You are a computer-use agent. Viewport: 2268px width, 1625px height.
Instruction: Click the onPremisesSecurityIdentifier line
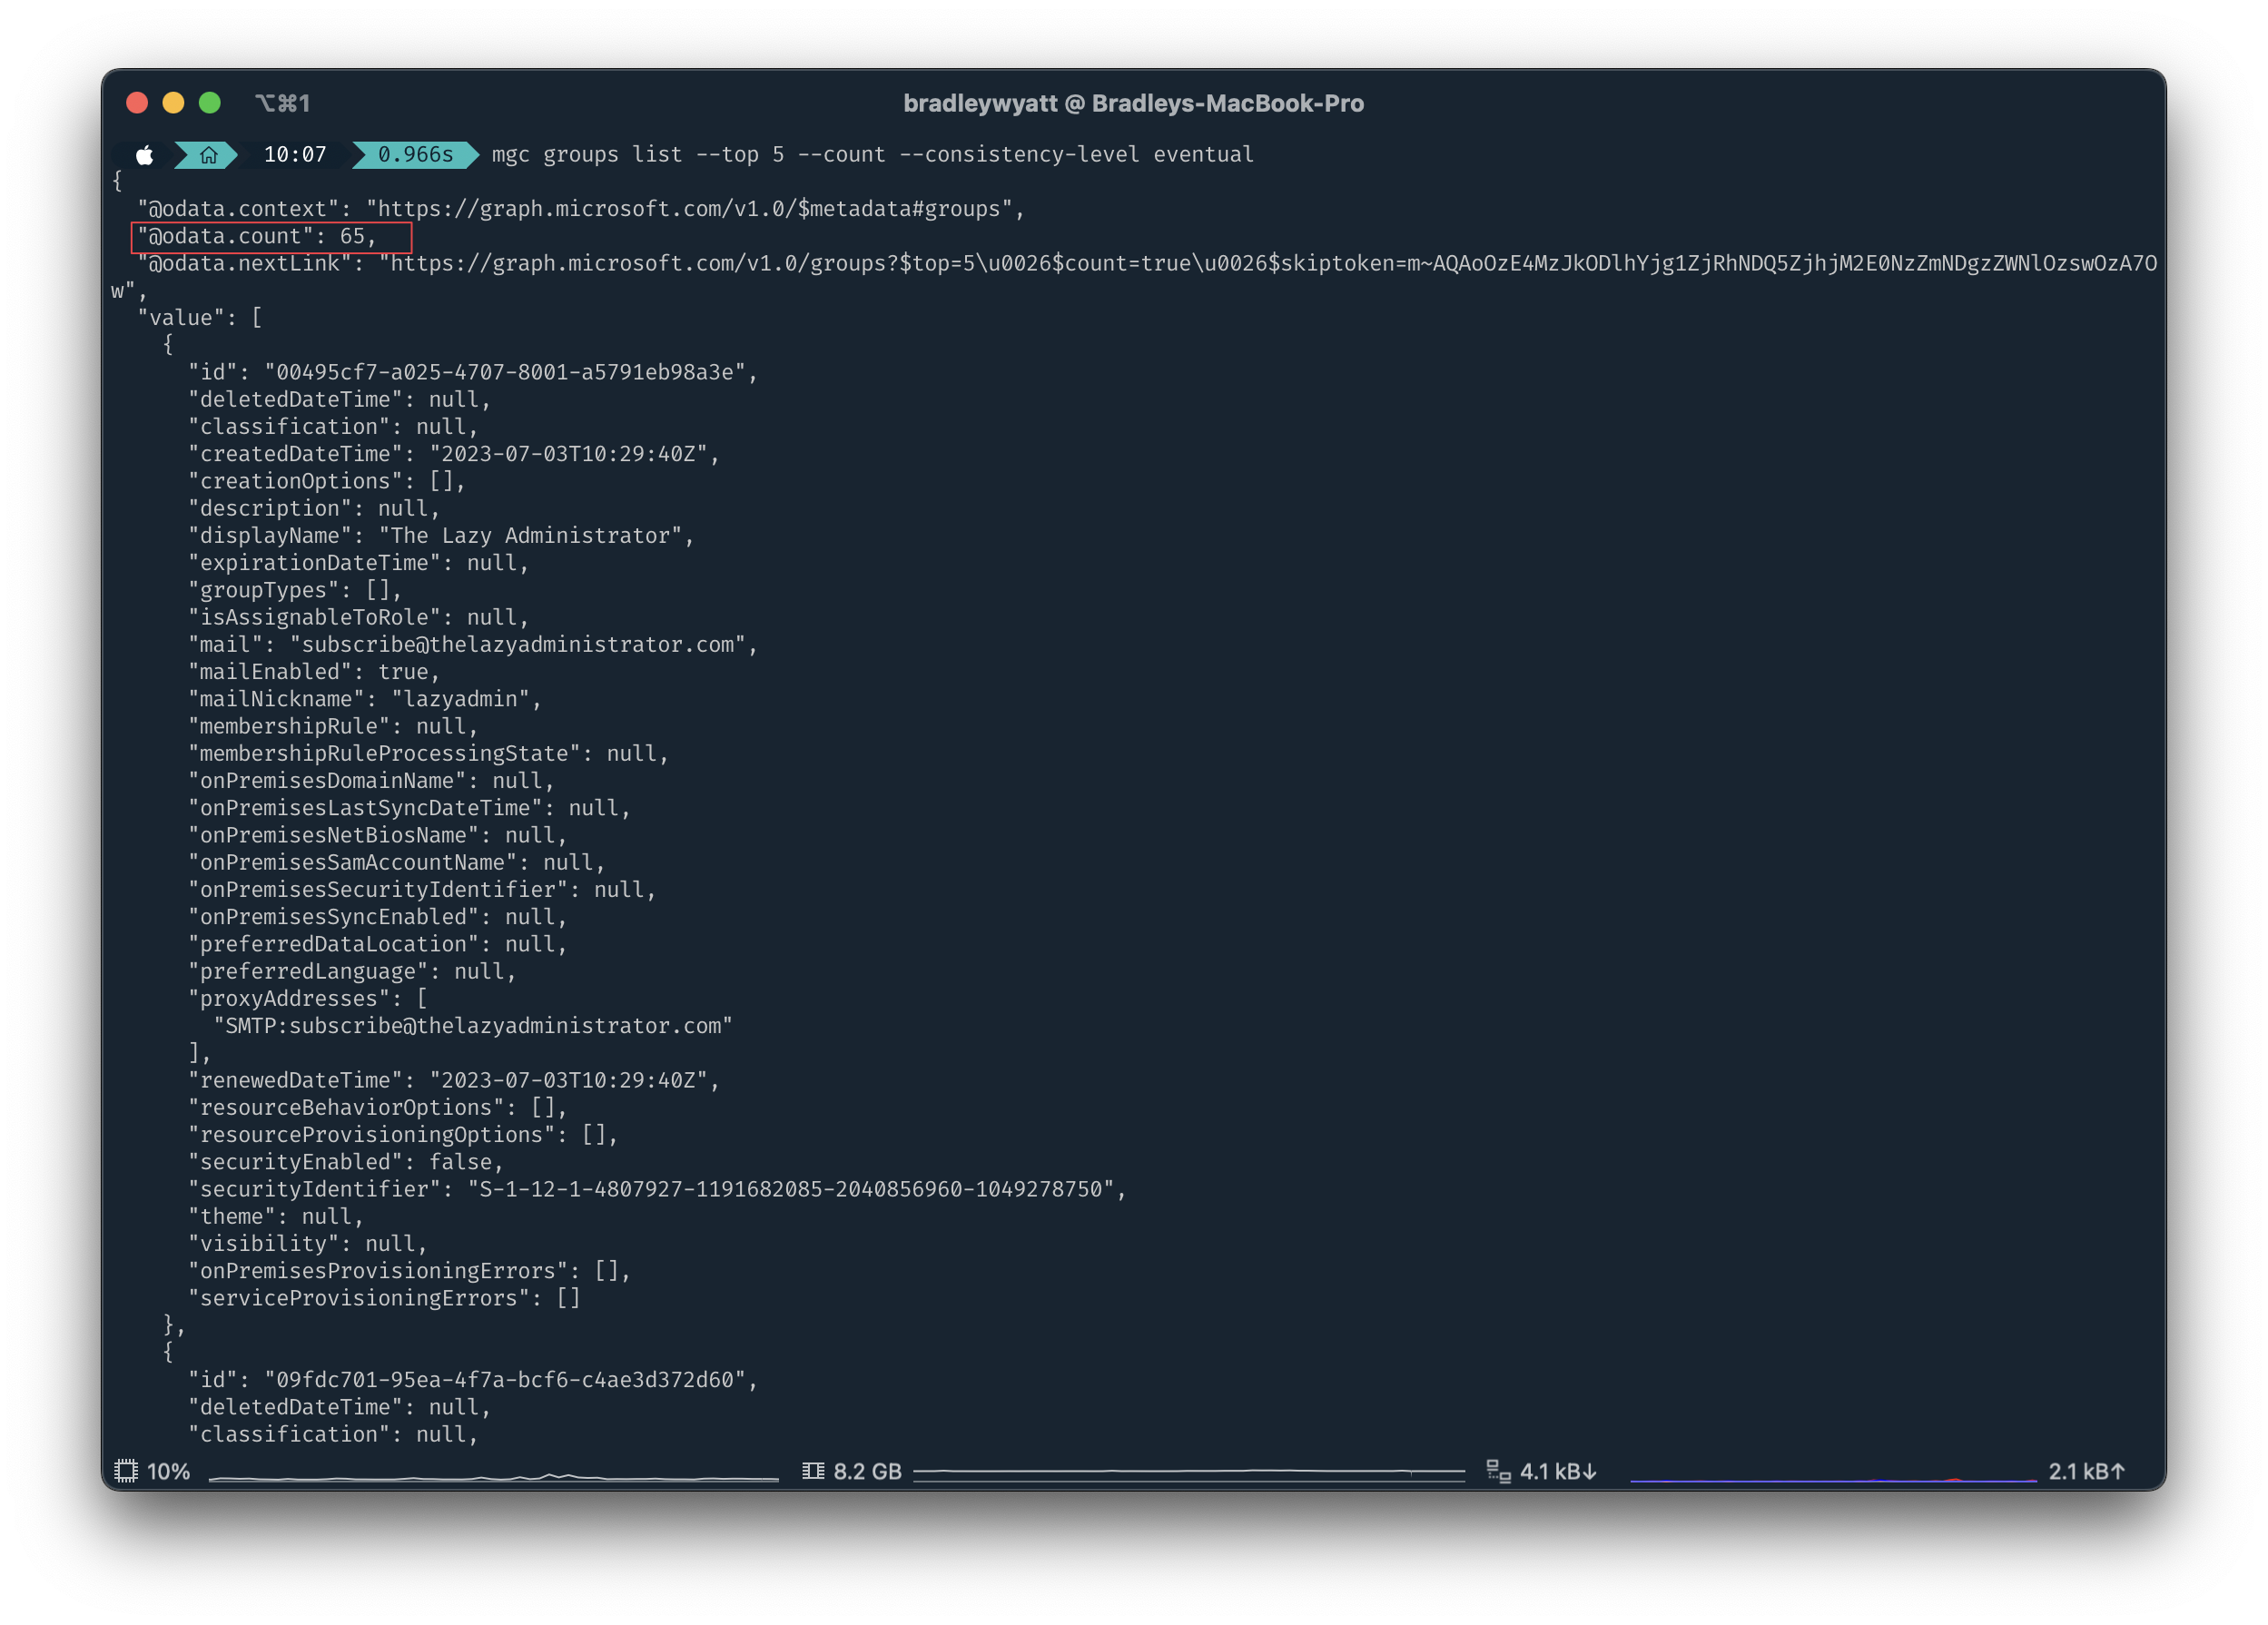(422, 890)
